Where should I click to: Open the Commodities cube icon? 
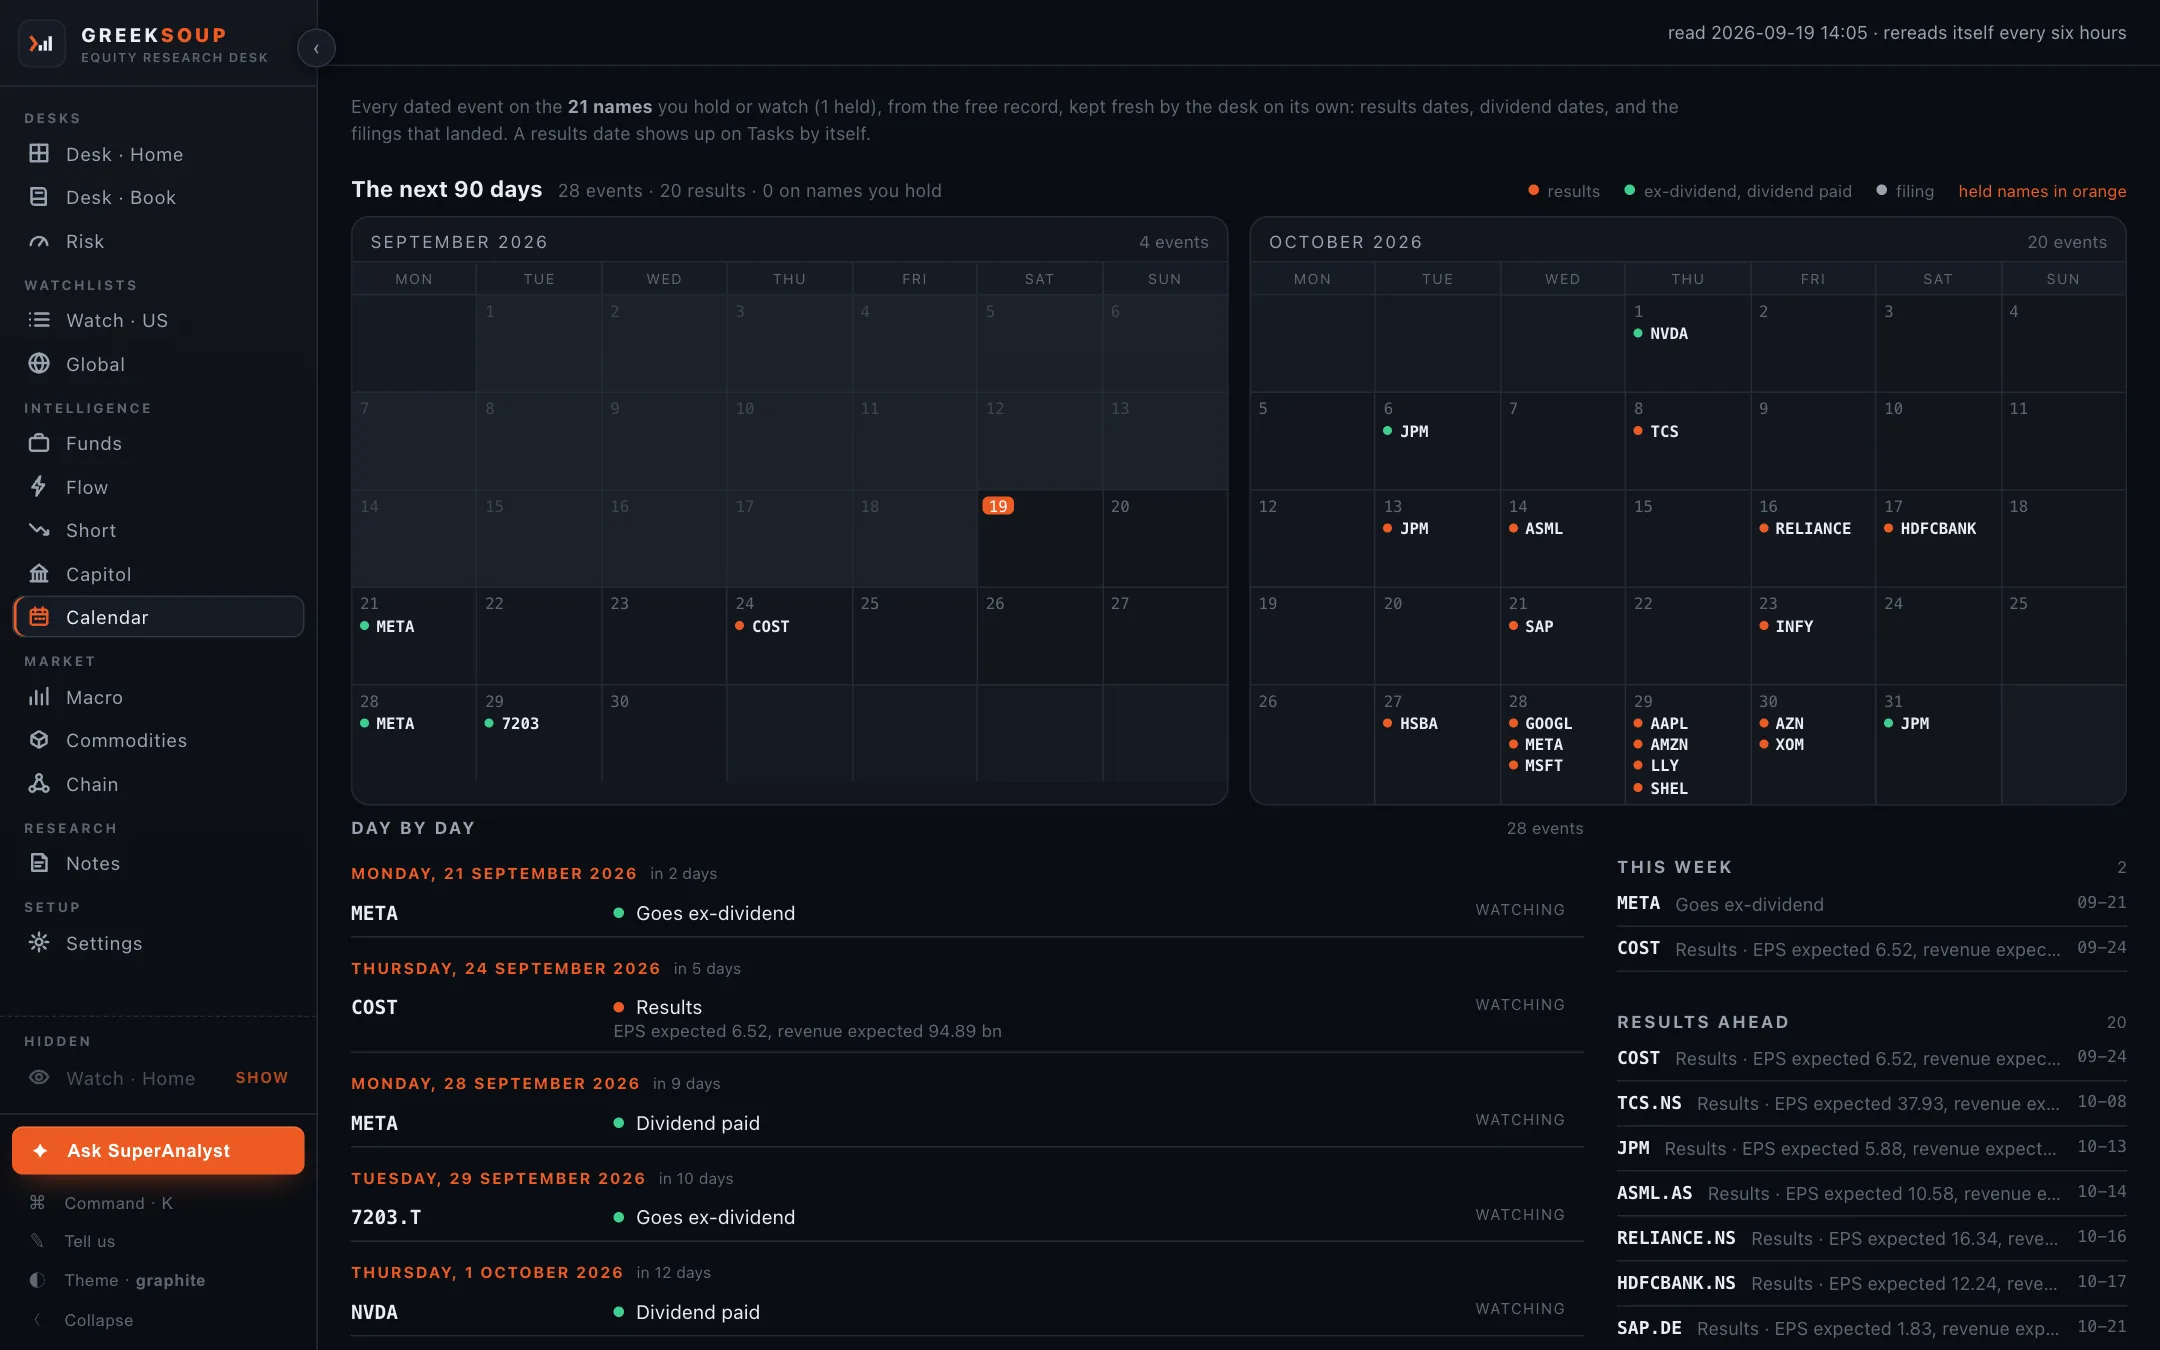tap(39, 740)
